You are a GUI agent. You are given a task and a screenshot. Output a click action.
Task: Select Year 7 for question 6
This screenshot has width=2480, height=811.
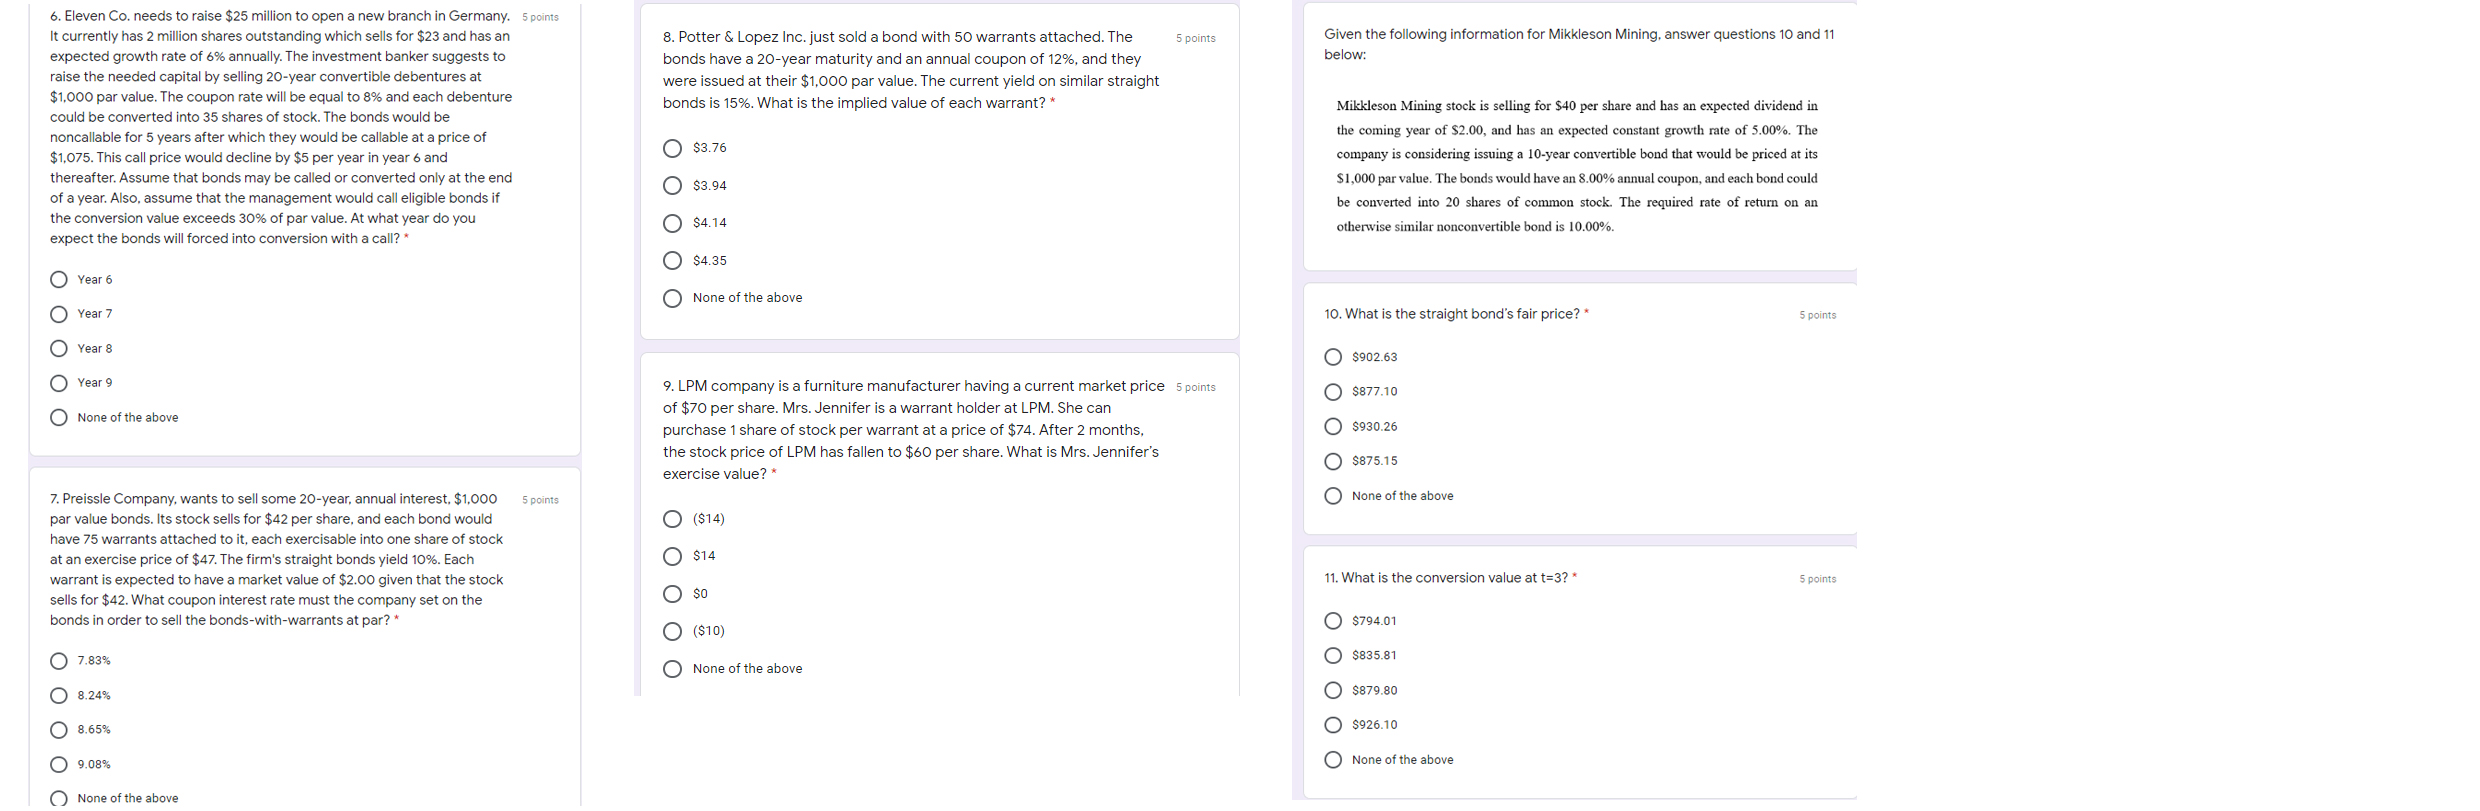tap(59, 314)
